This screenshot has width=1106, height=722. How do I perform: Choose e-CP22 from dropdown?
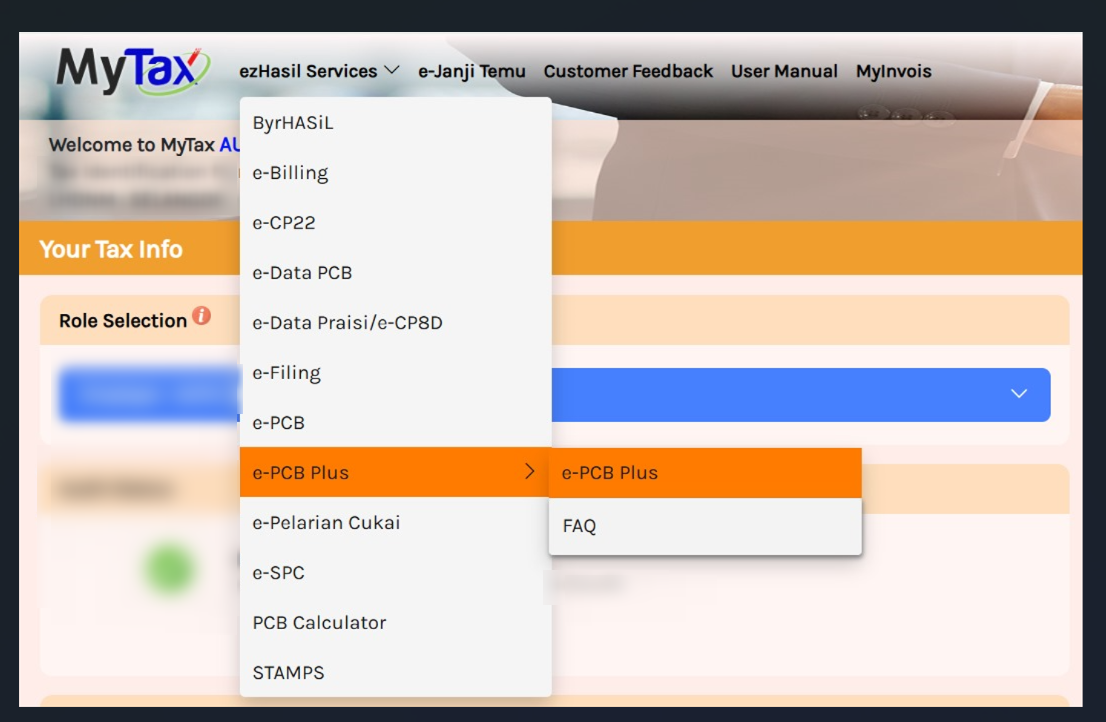(396, 223)
